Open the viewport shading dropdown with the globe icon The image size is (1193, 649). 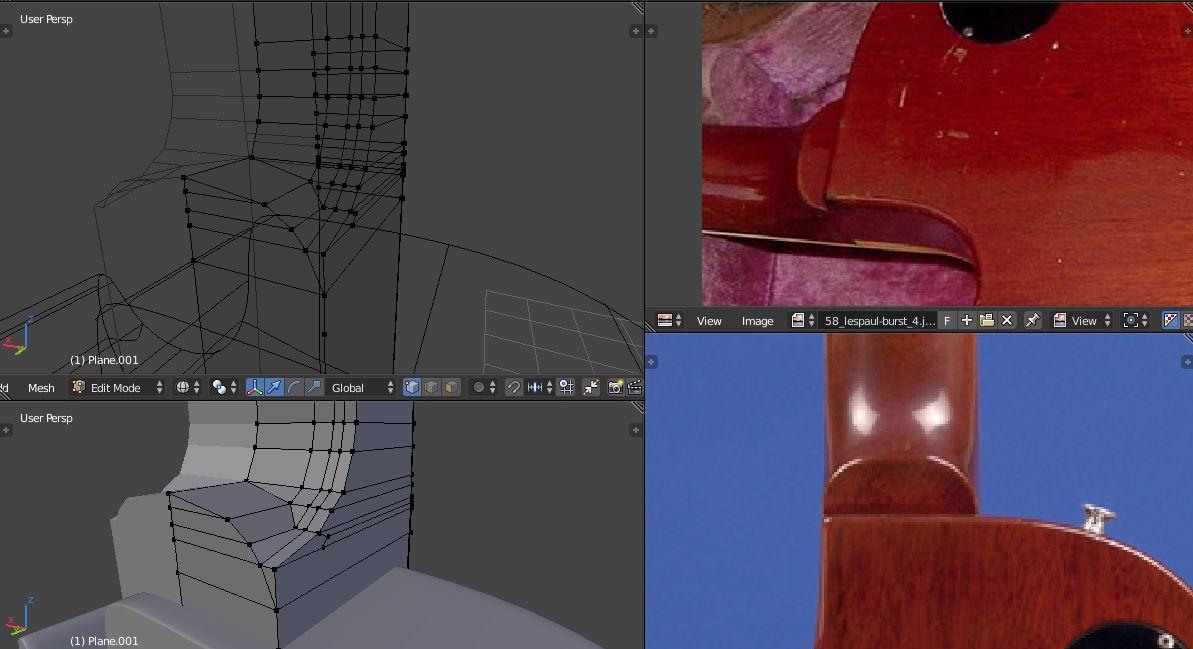click(188, 387)
